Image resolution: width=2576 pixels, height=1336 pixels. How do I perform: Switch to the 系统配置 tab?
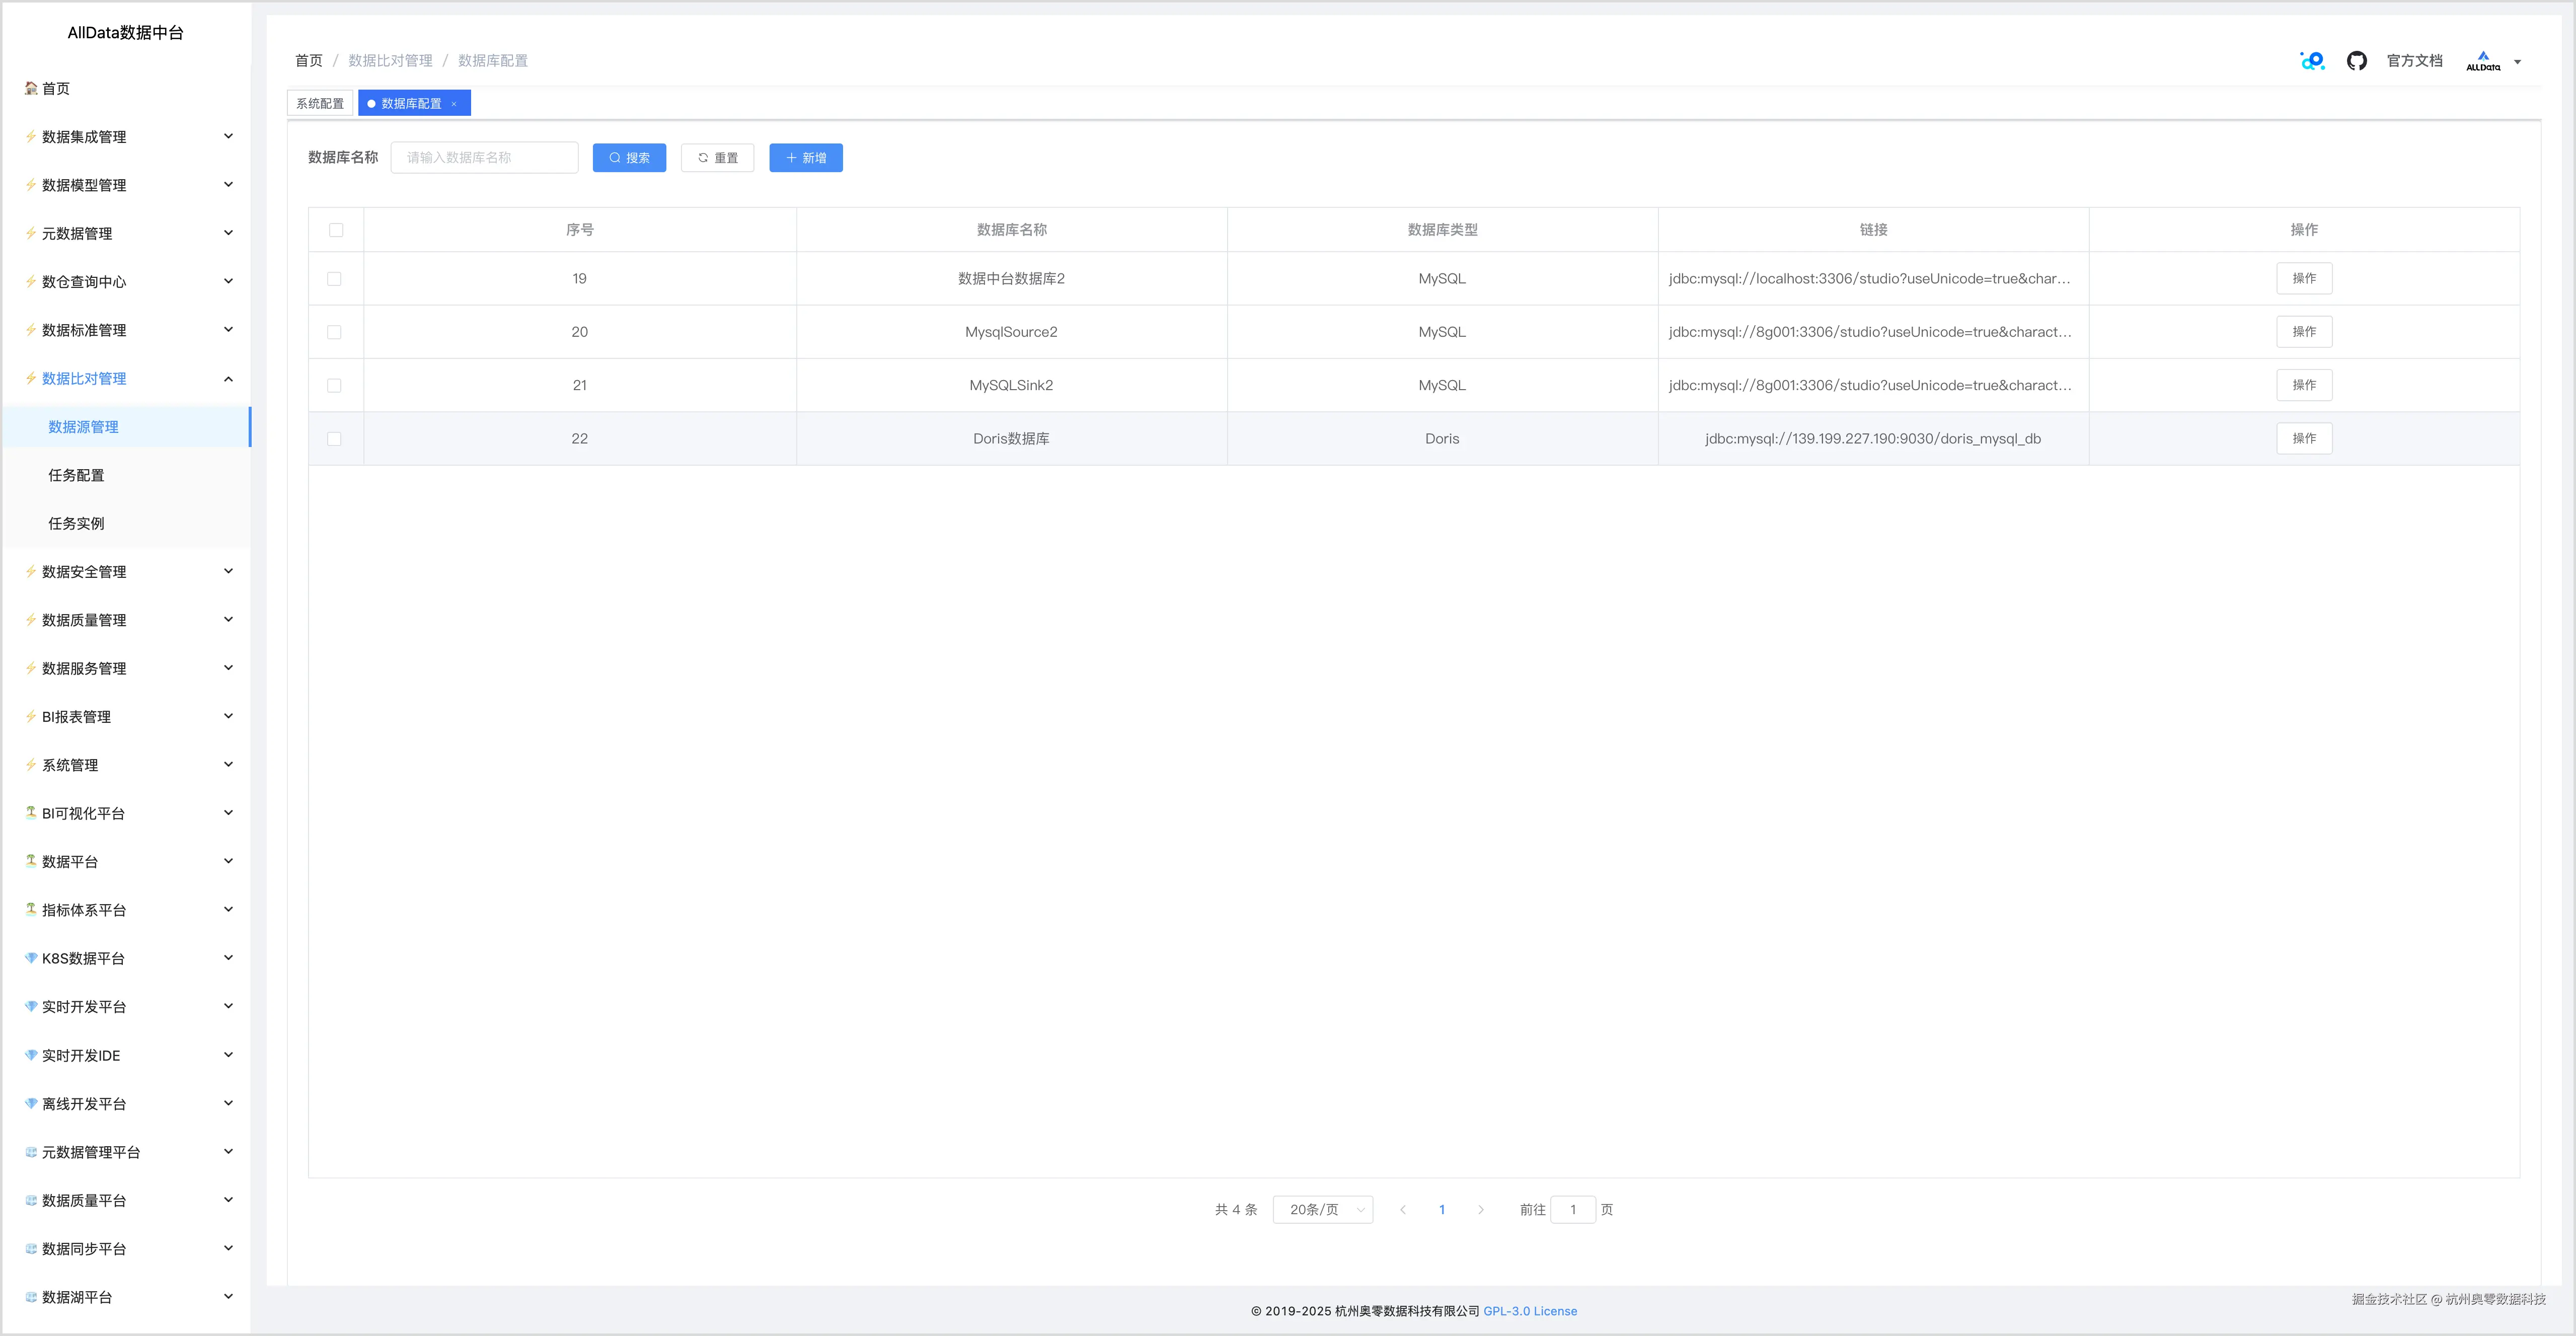pos(320,104)
